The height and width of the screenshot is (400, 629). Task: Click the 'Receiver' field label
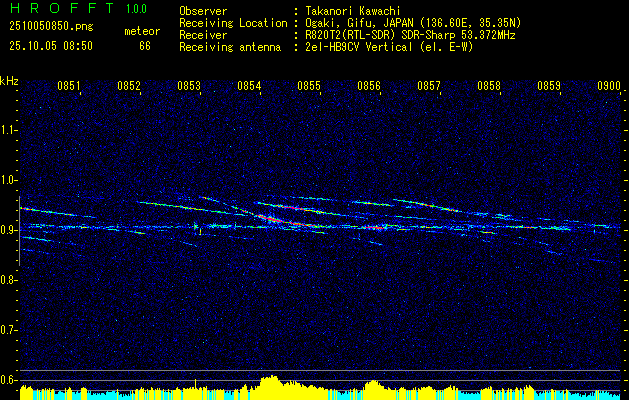[203, 35]
